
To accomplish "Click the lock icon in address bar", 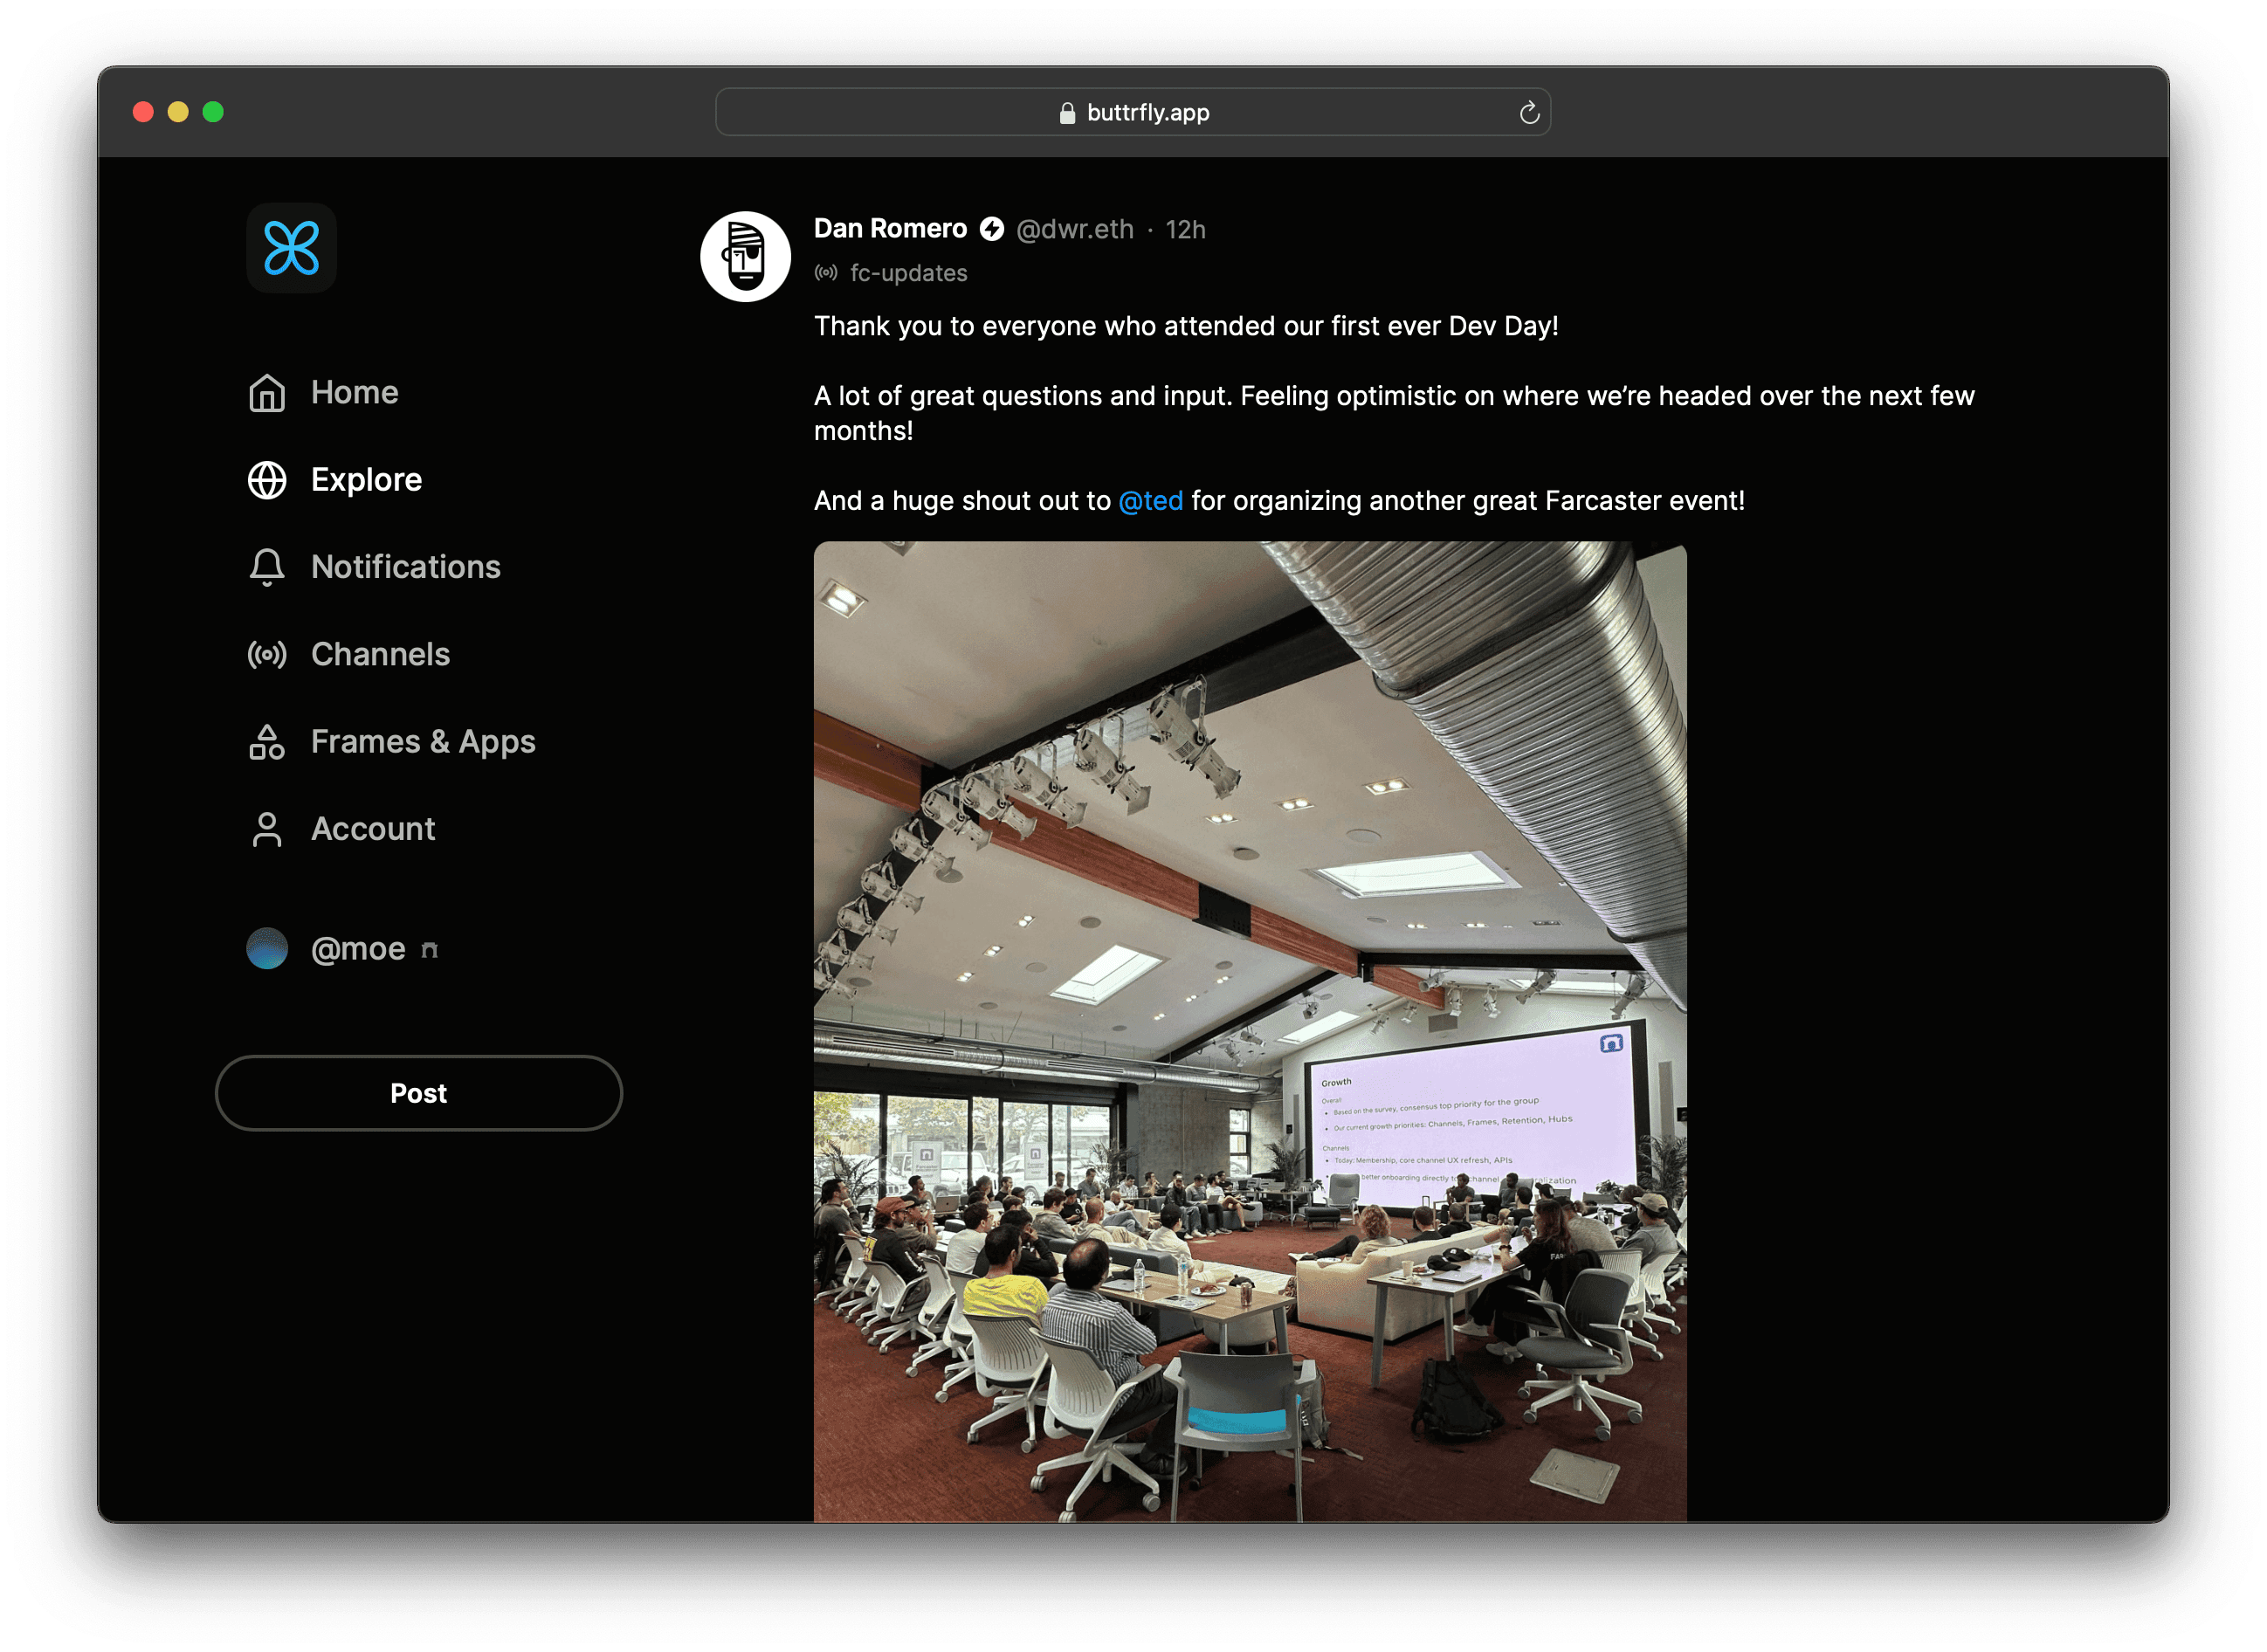I will [1067, 113].
